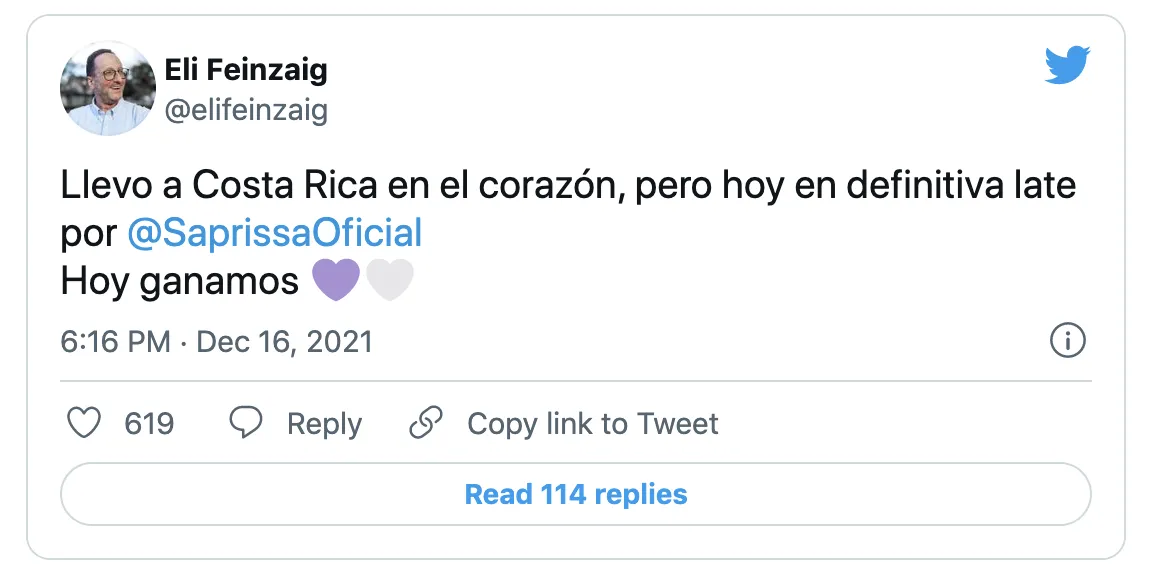Click the word 'por' in the tweet

tap(89, 234)
